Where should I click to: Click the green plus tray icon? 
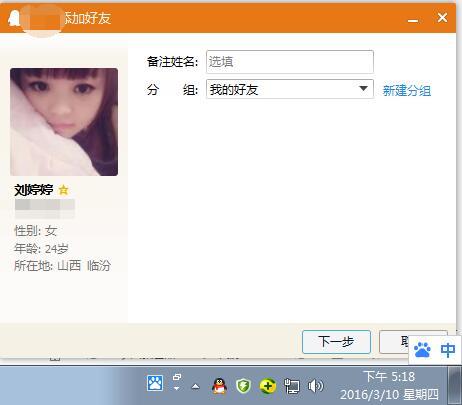pyautogui.click(x=268, y=386)
